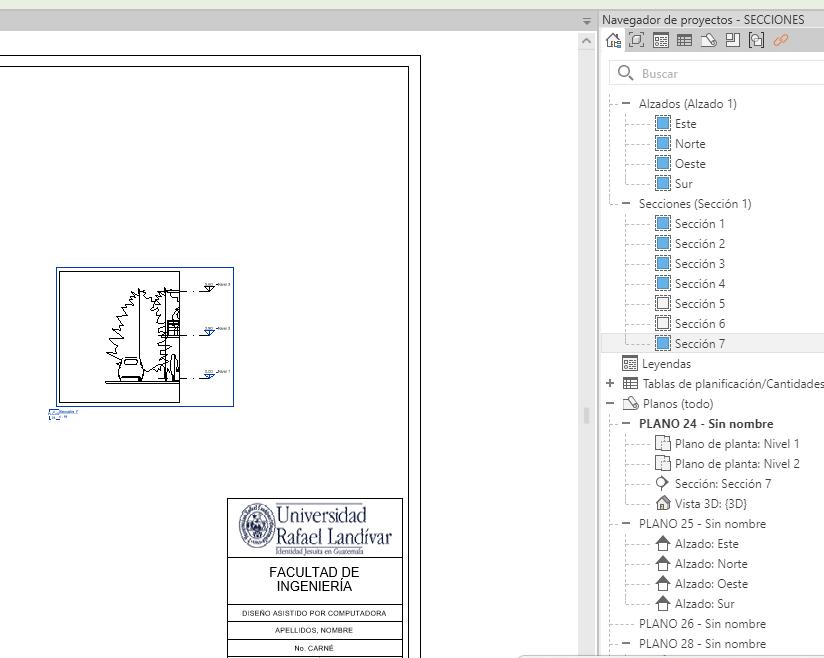
Task: Collapse the Alzados (Alzado 1) node
Action: point(625,103)
